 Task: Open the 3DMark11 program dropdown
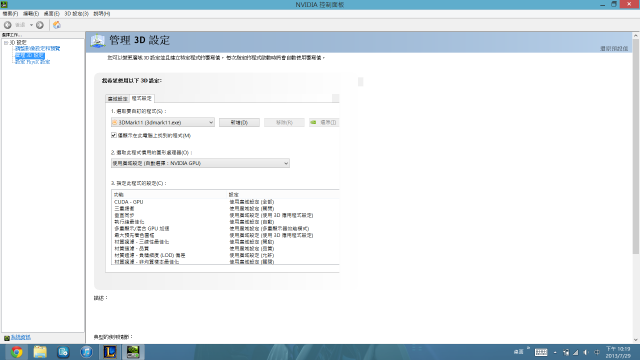(163, 122)
